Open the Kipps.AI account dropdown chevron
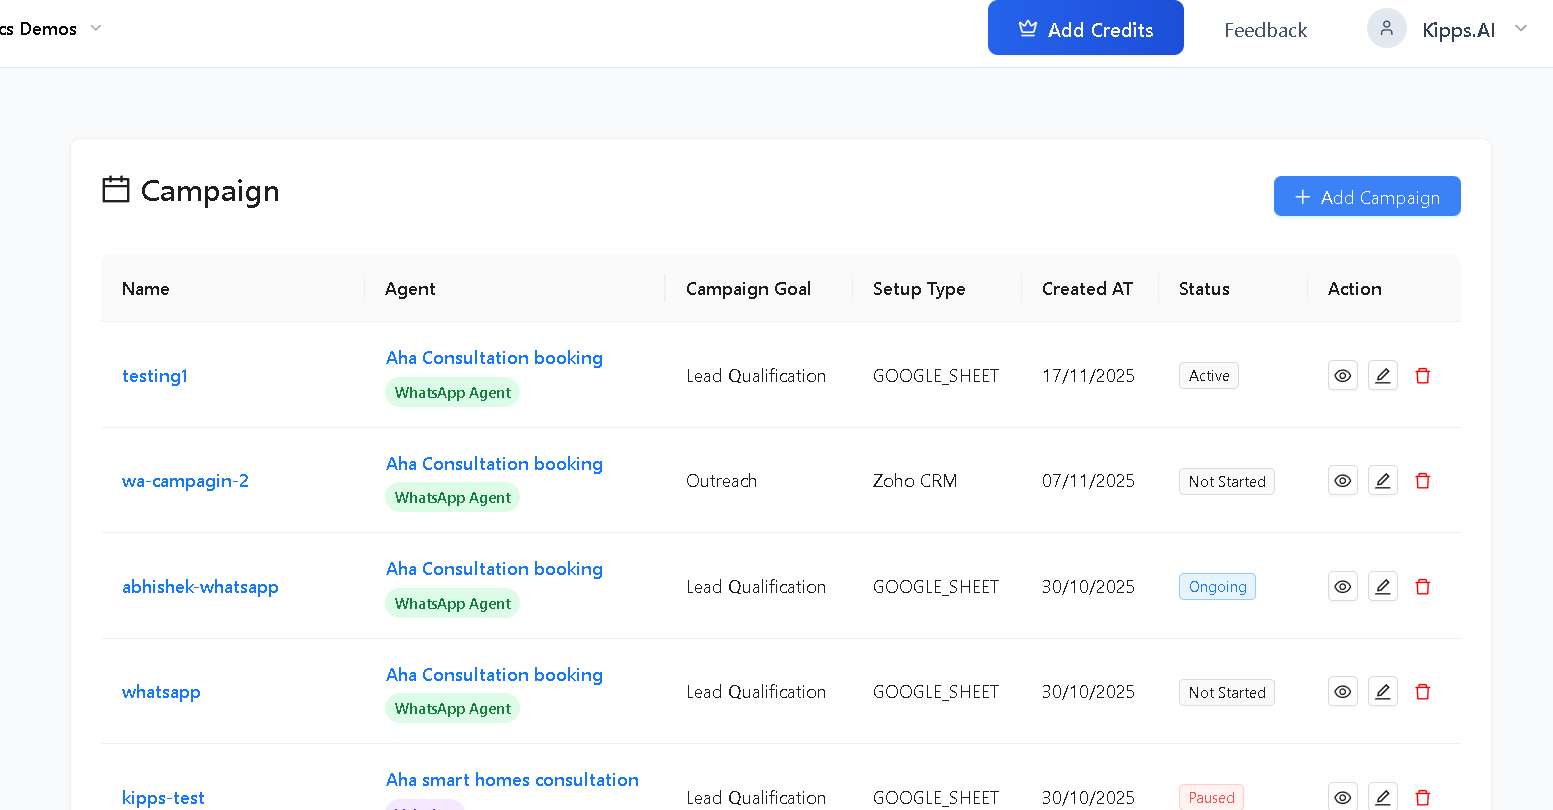The image size is (1553, 810). pos(1521,29)
